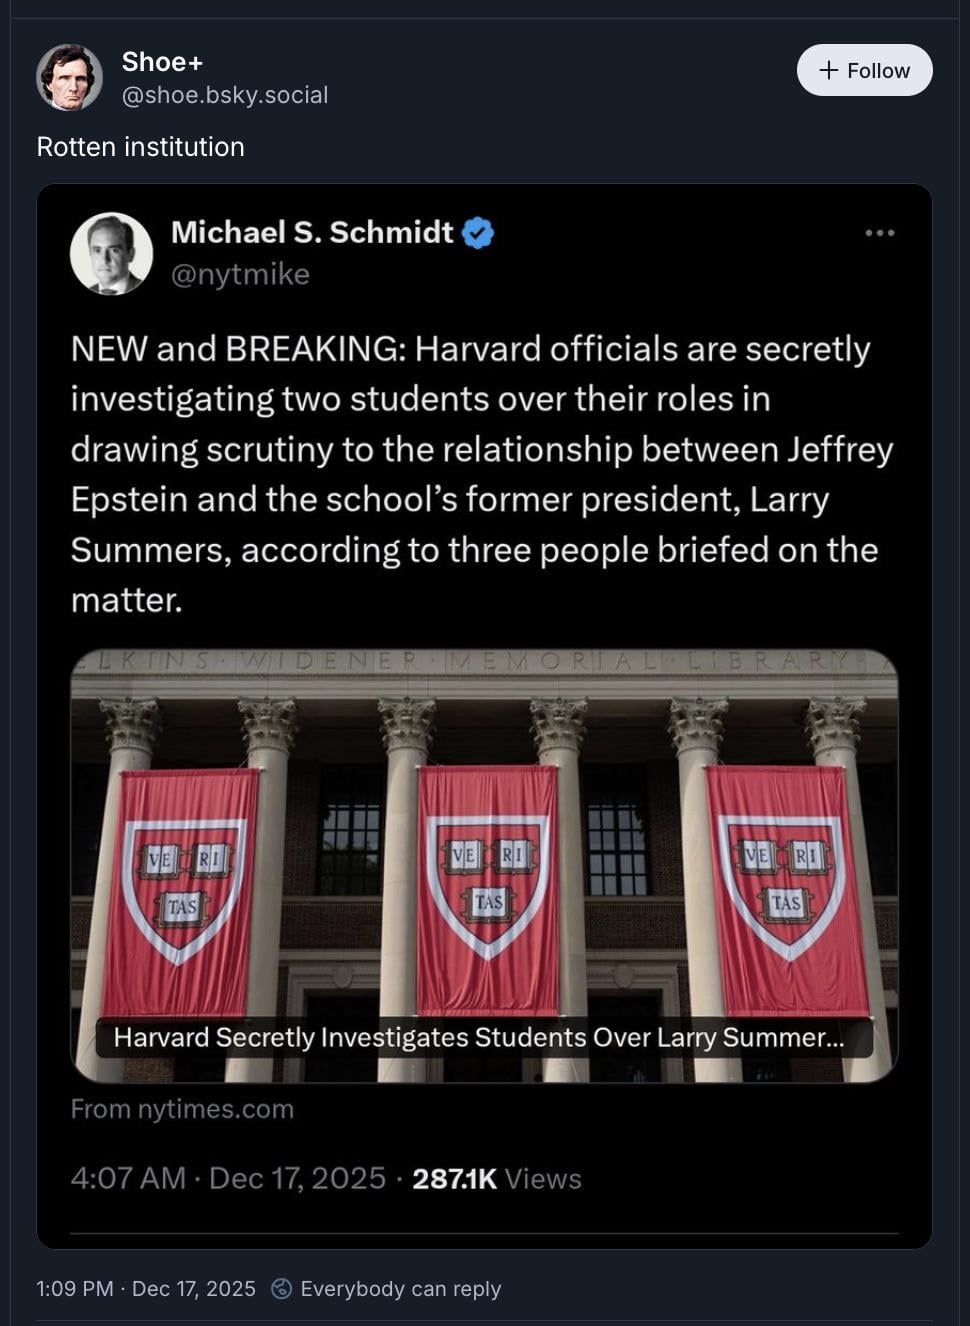Viewport: 970px width, 1326px height.
Task: Select the Michael S. Schmidt name
Action: [312, 232]
